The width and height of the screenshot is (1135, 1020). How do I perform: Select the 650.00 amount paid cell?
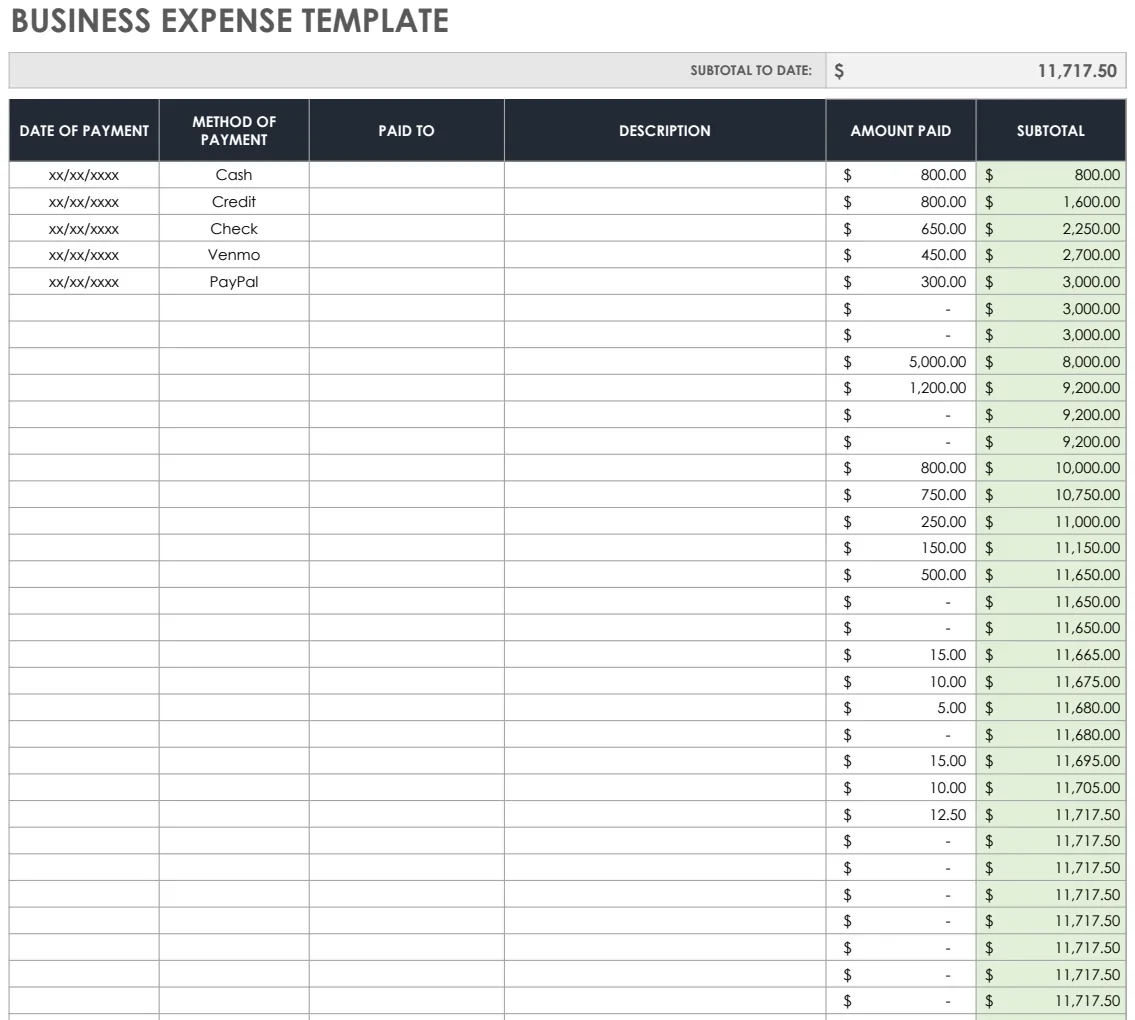pos(900,229)
